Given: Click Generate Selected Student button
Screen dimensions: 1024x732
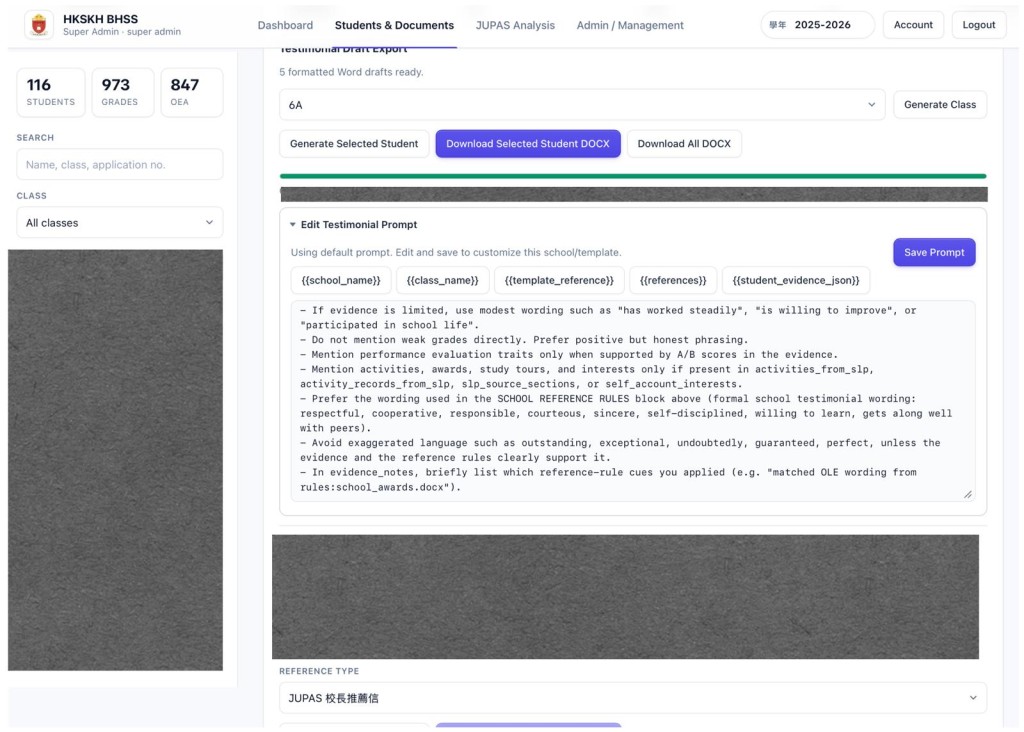Looking at the screenshot, I should click(354, 144).
